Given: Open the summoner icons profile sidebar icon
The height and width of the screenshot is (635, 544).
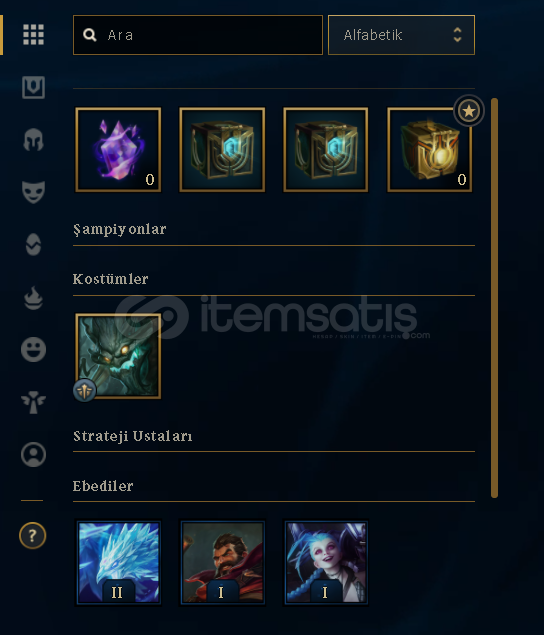Looking at the screenshot, I should pos(33,454).
